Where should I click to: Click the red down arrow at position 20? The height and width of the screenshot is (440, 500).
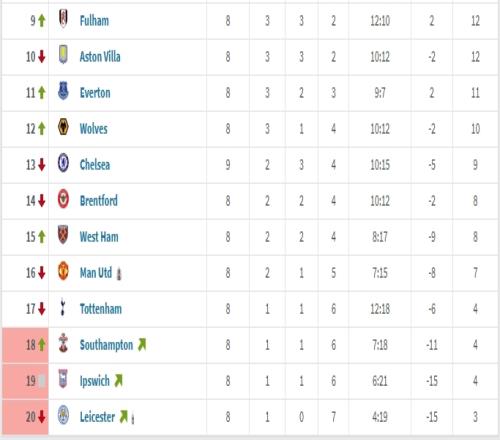(x=42, y=417)
